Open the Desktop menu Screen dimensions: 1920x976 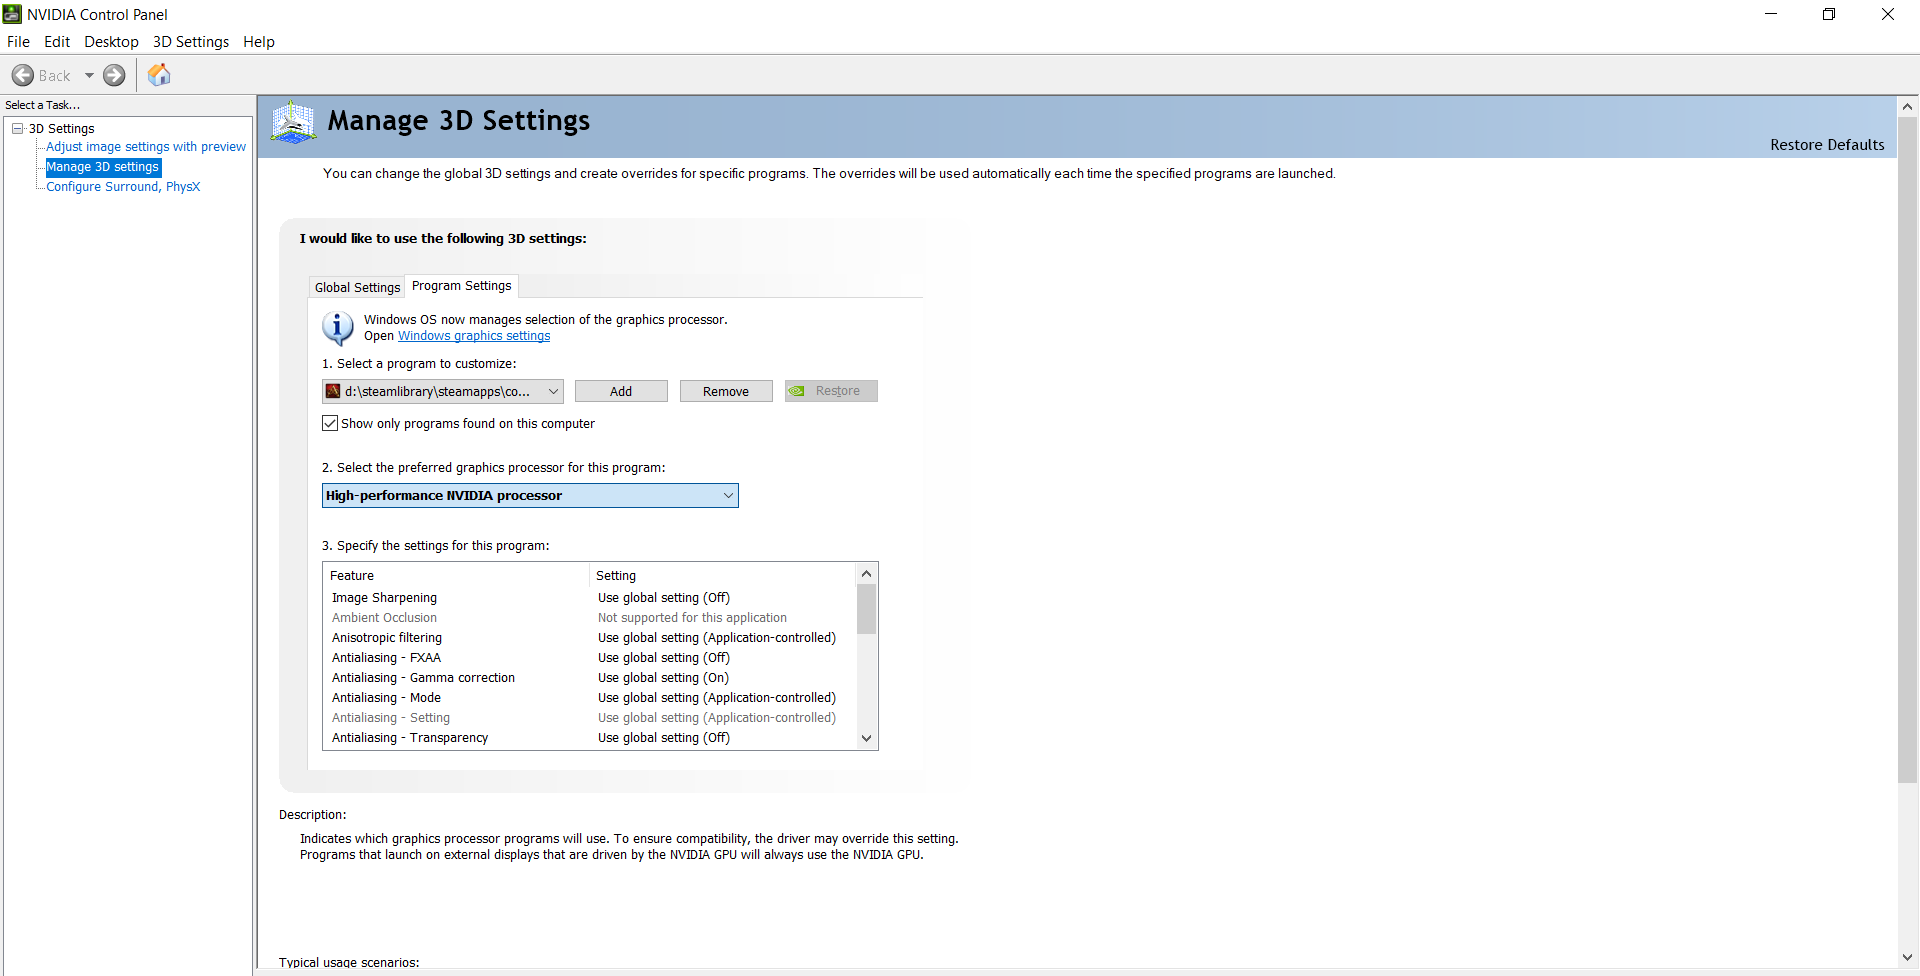111,41
